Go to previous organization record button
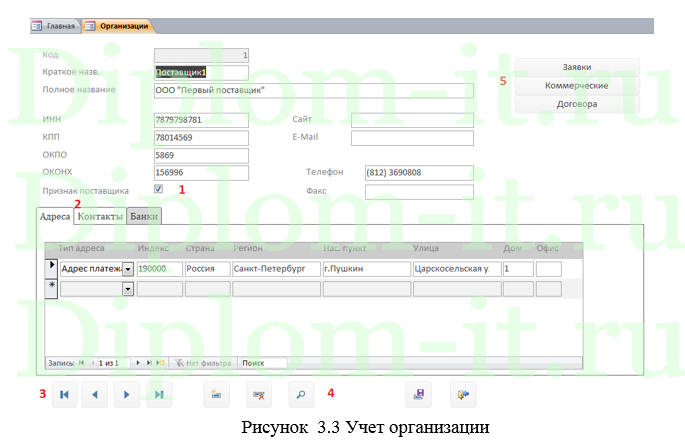The image size is (685, 443). 95,395
